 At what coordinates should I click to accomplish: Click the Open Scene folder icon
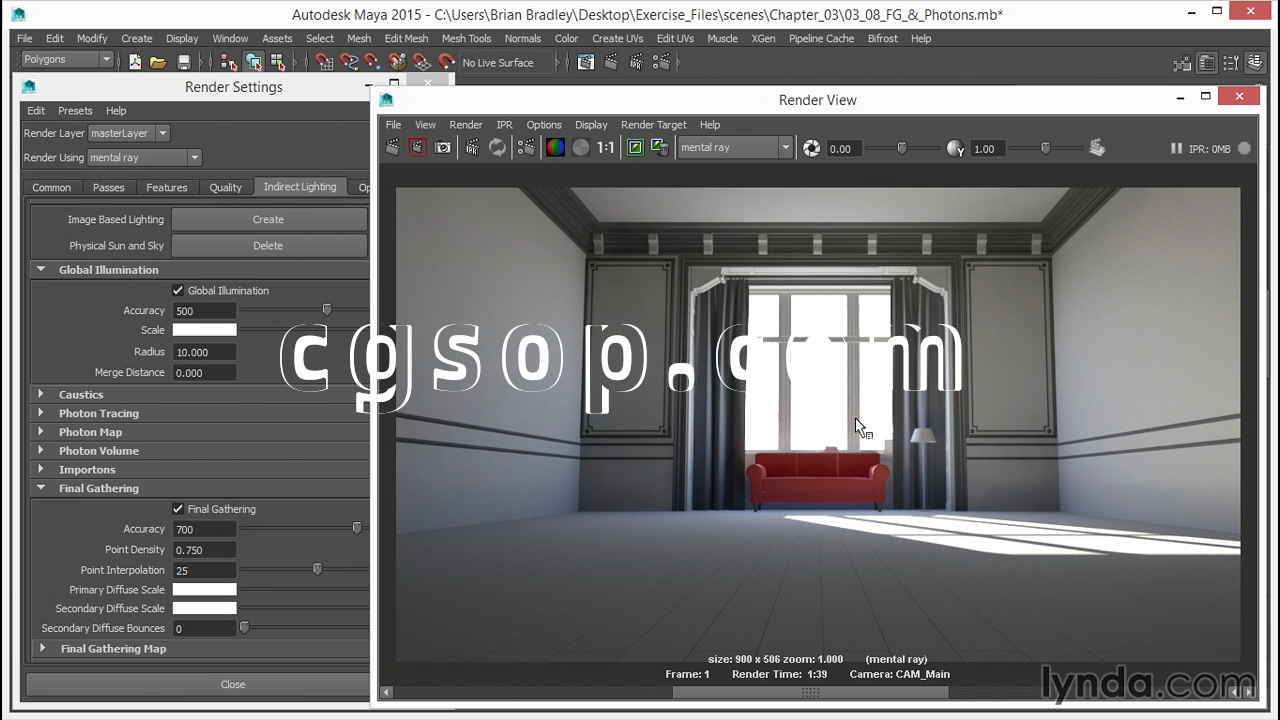(158, 62)
